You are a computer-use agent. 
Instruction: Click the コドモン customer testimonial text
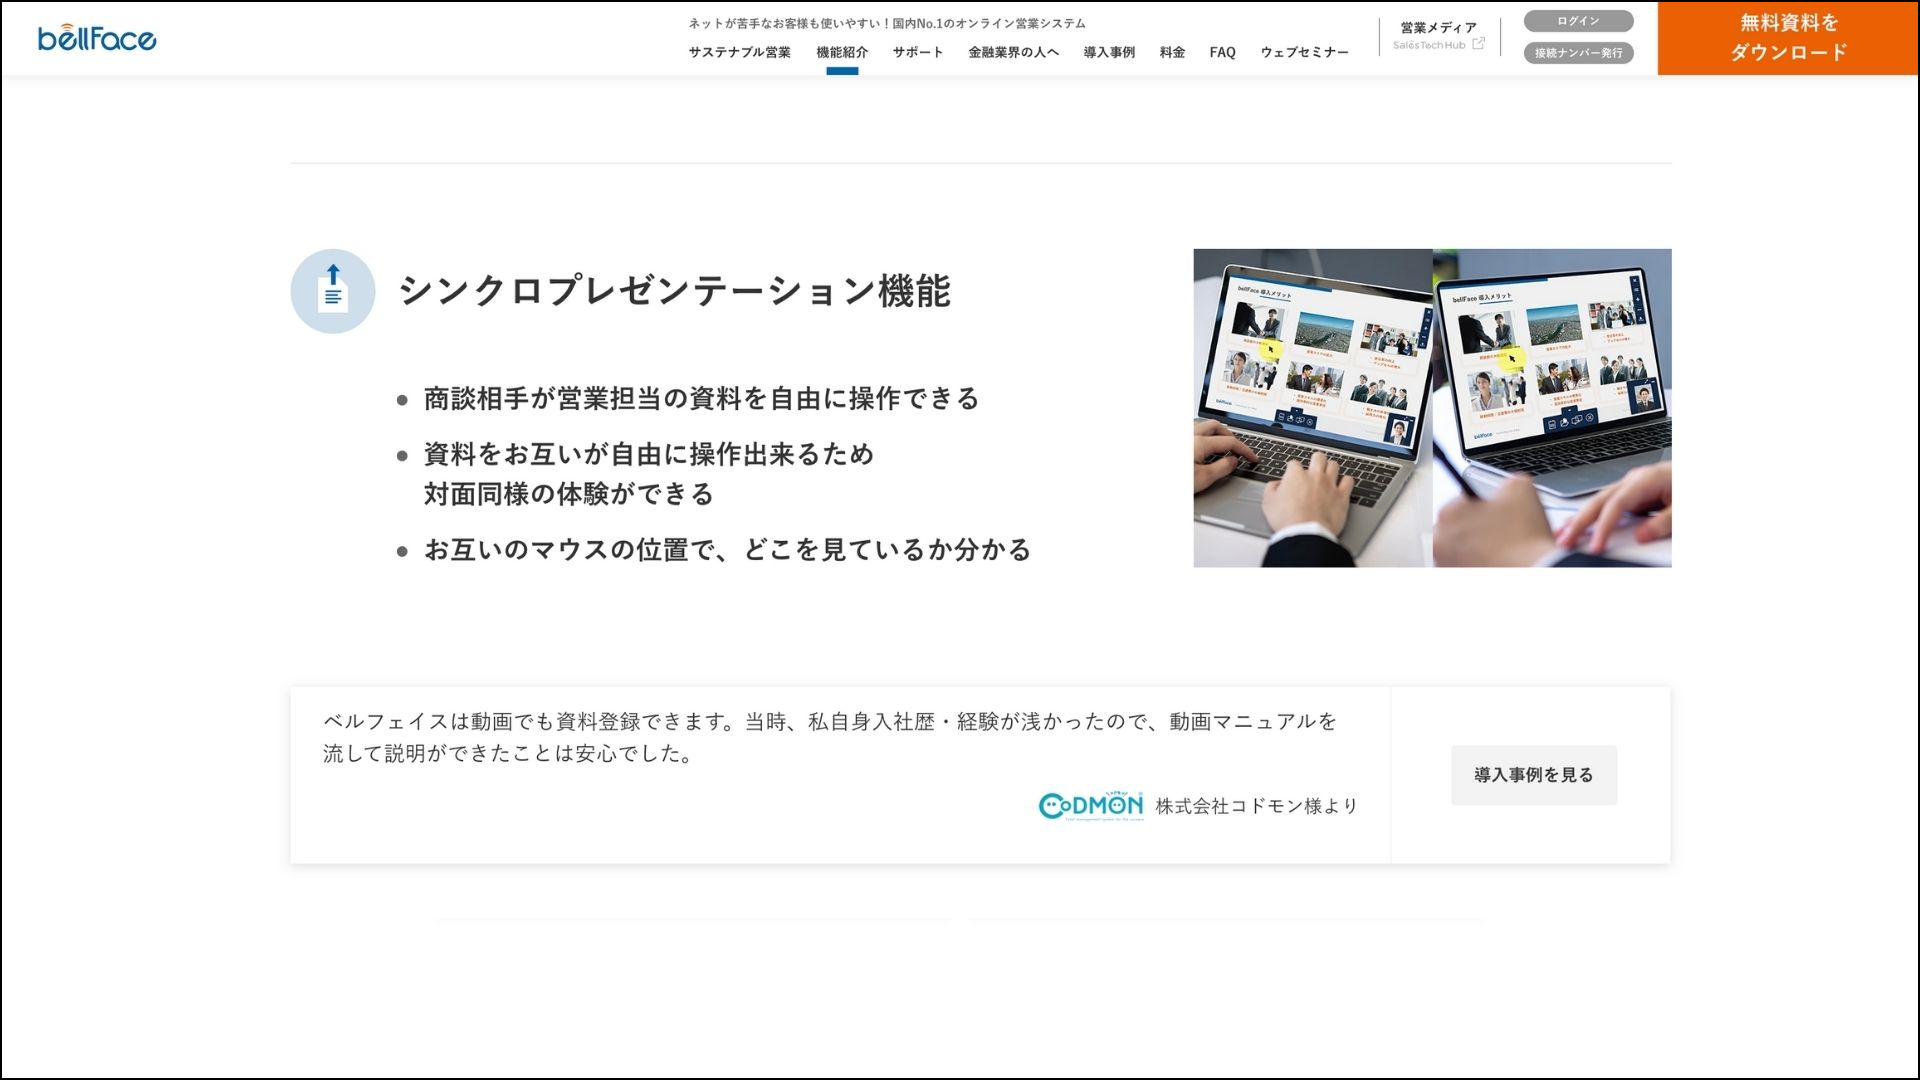click(x=828, y=740)
